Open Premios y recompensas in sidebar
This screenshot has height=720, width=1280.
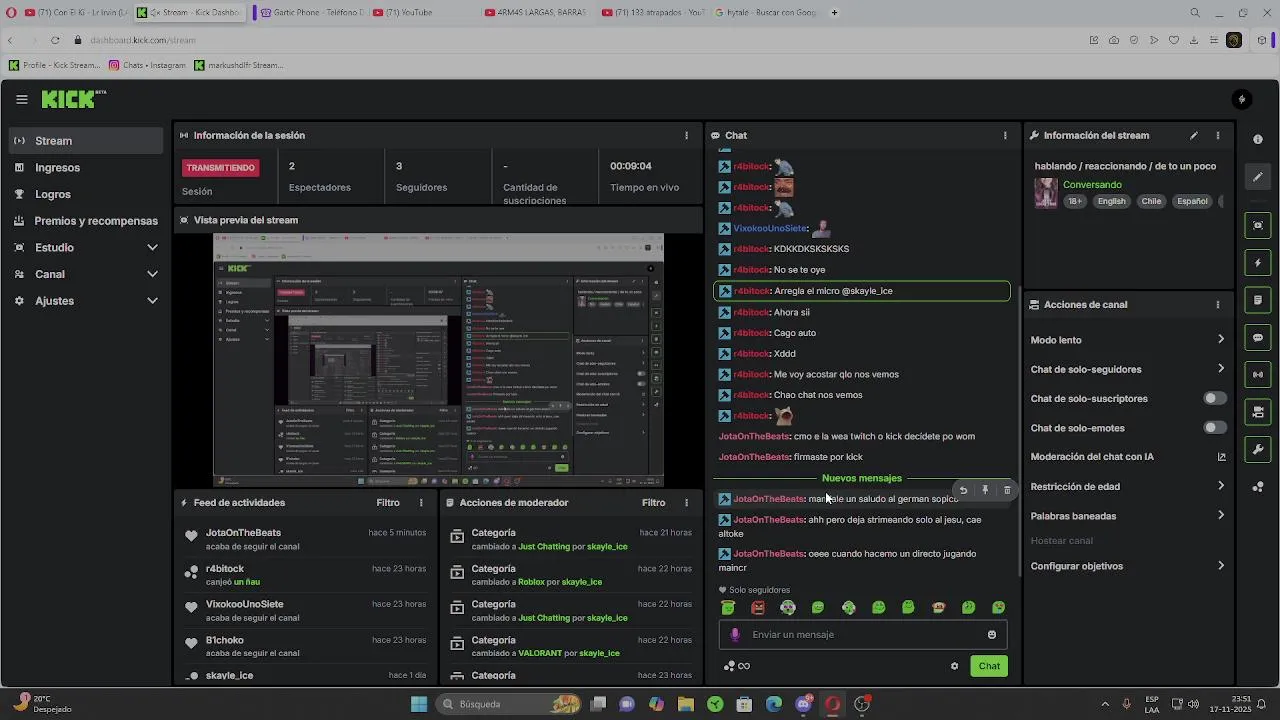click(x=86, y=221)
